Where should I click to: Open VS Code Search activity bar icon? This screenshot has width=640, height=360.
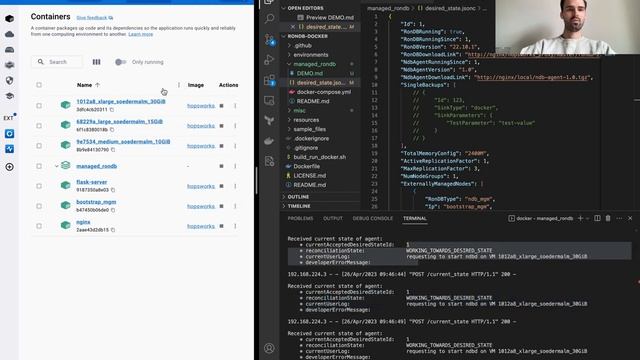coord(269,18)
